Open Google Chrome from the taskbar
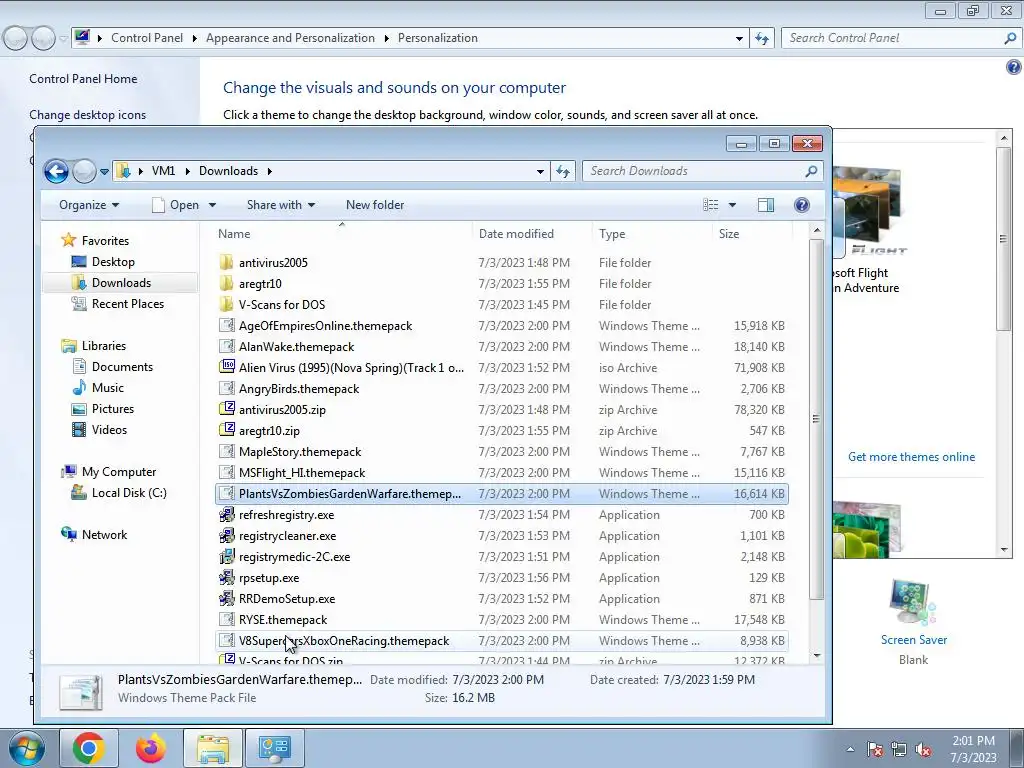1024x768 pixels. [89, 748]
